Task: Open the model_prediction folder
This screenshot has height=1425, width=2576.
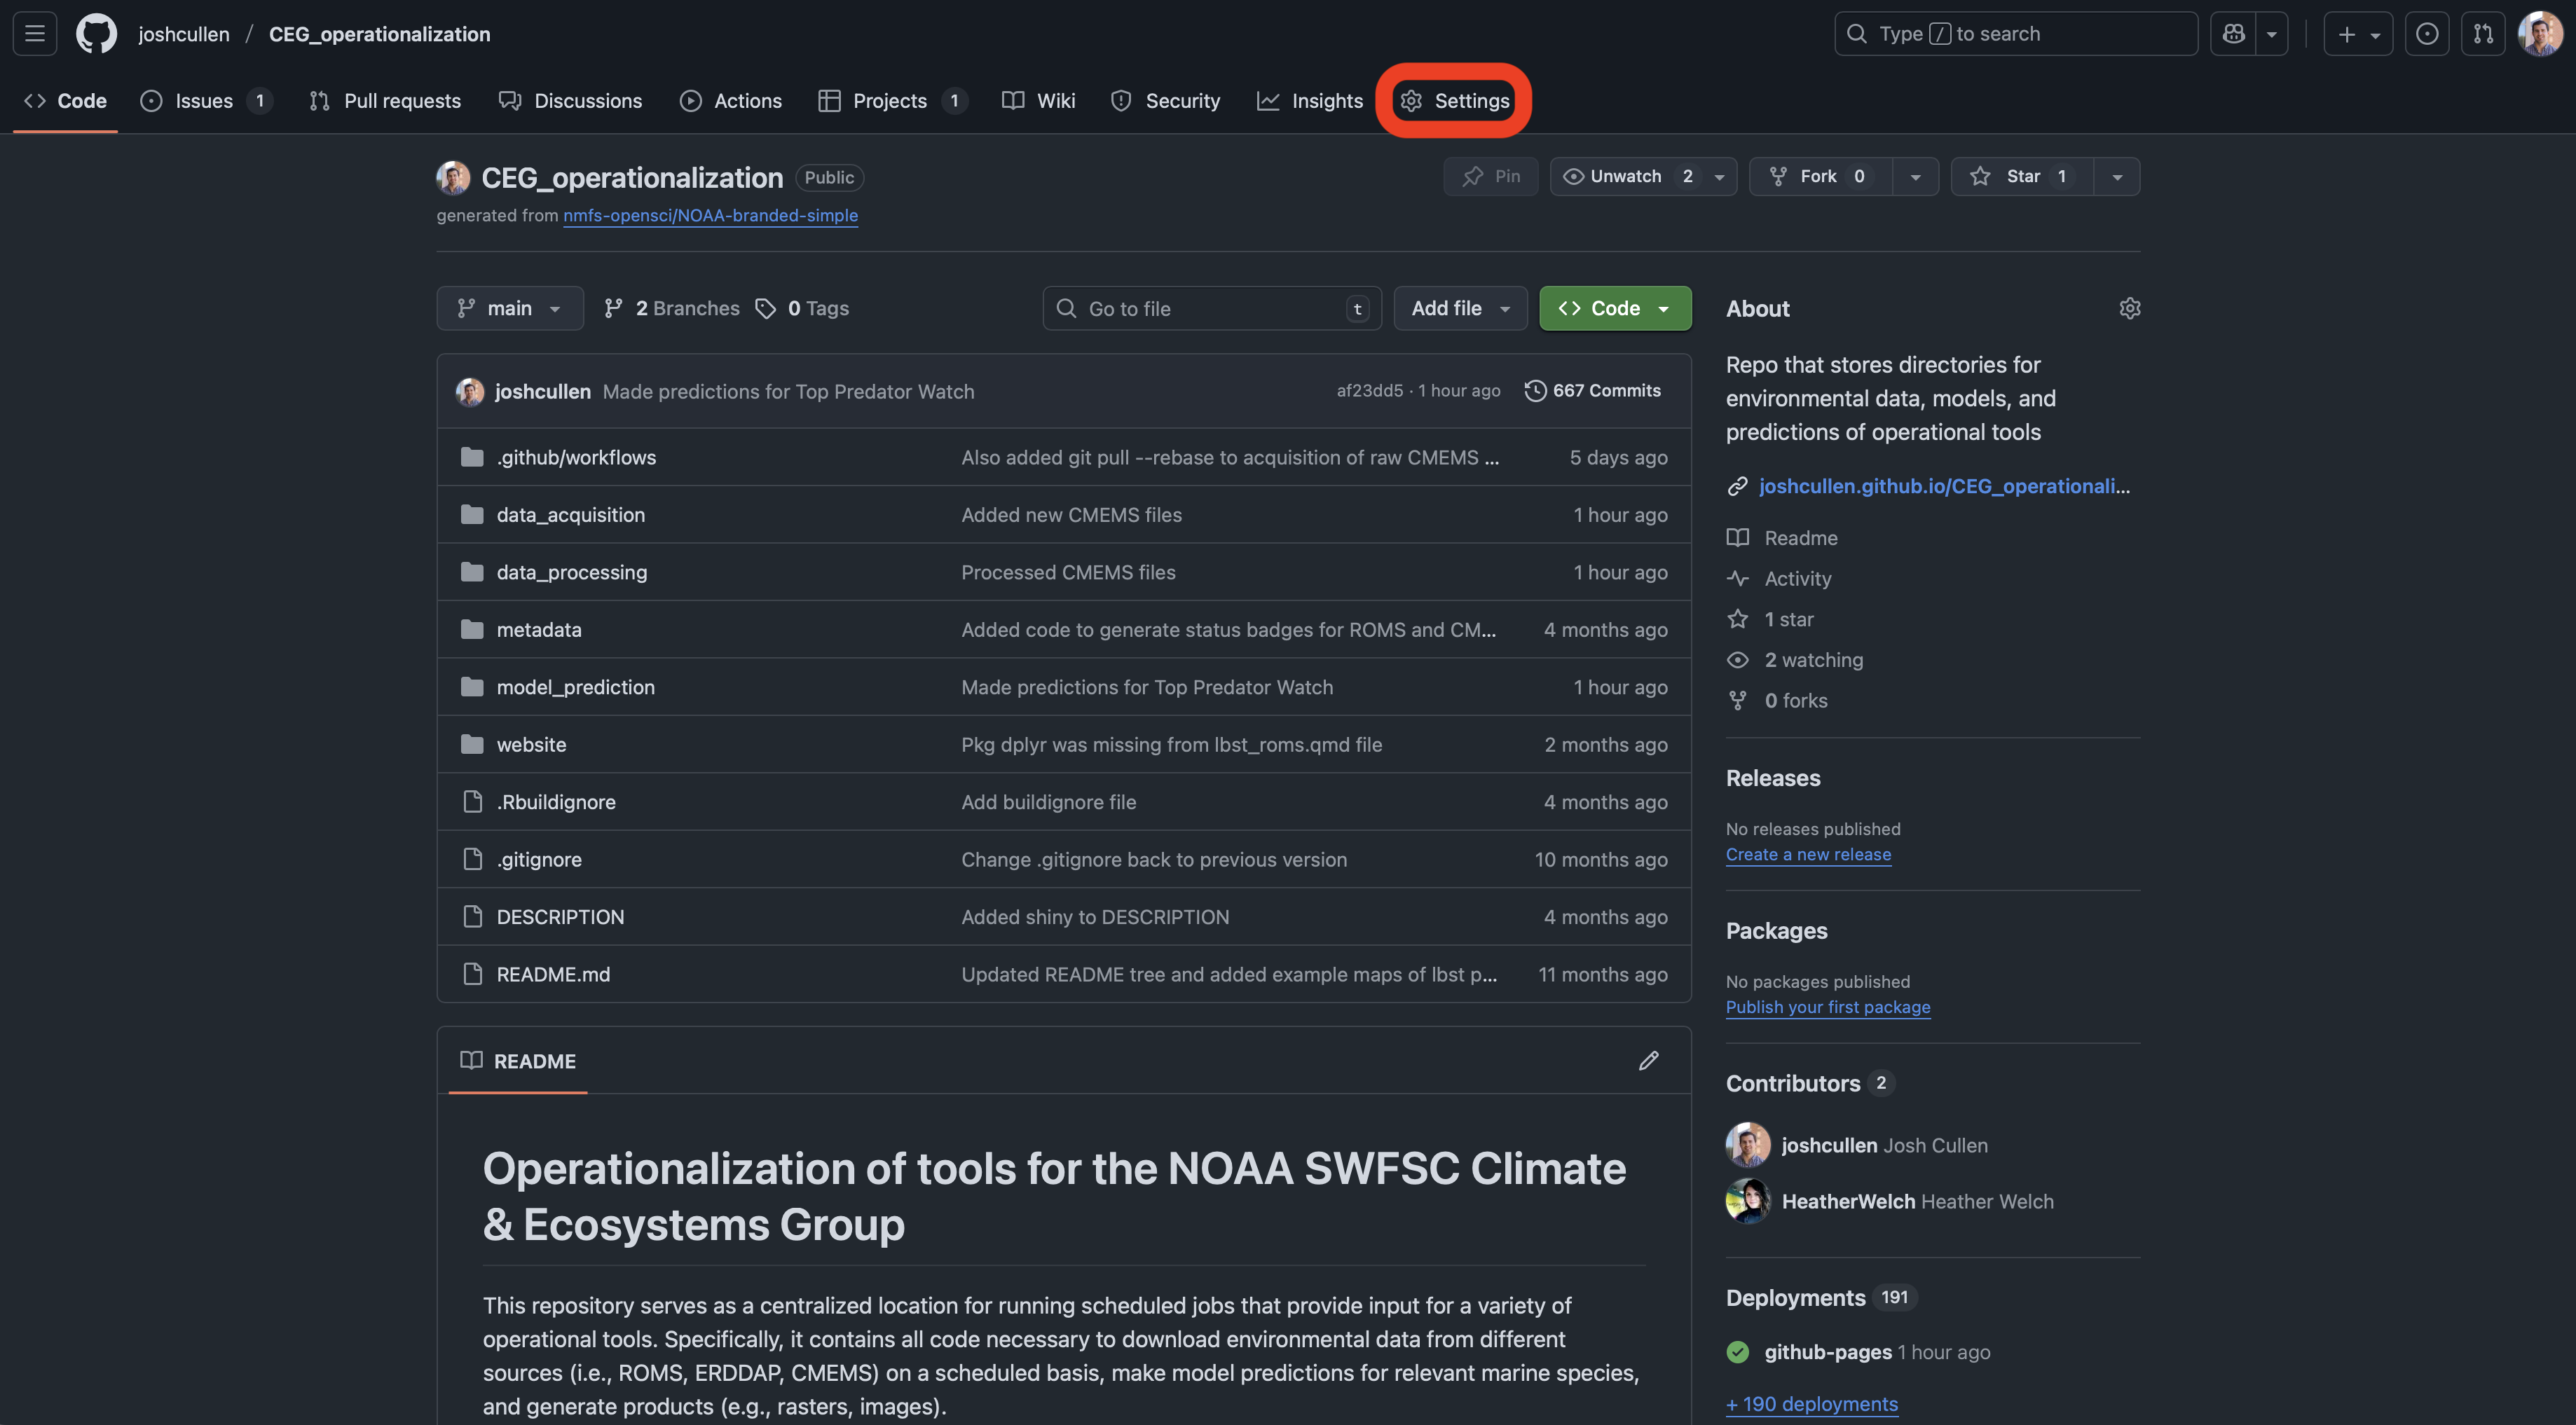Action: 575,687
